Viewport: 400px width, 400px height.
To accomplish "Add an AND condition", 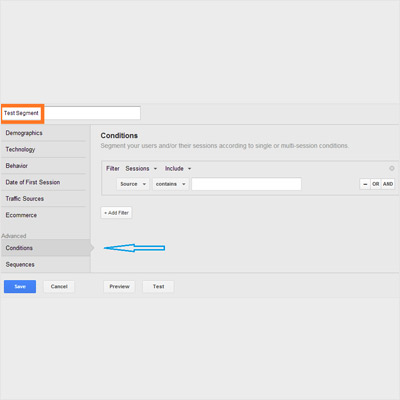I will point(388,184).
